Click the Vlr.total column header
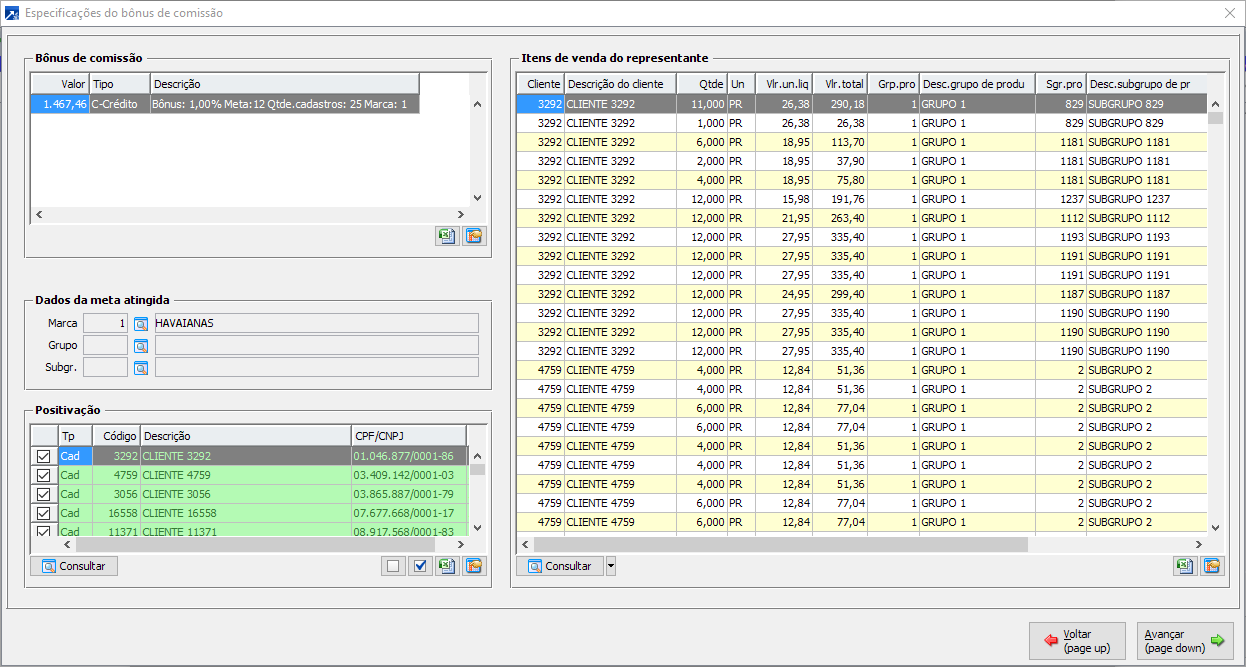Image resolution: width=1250 pixels, height=669 pixels. [x=838, y=84]
